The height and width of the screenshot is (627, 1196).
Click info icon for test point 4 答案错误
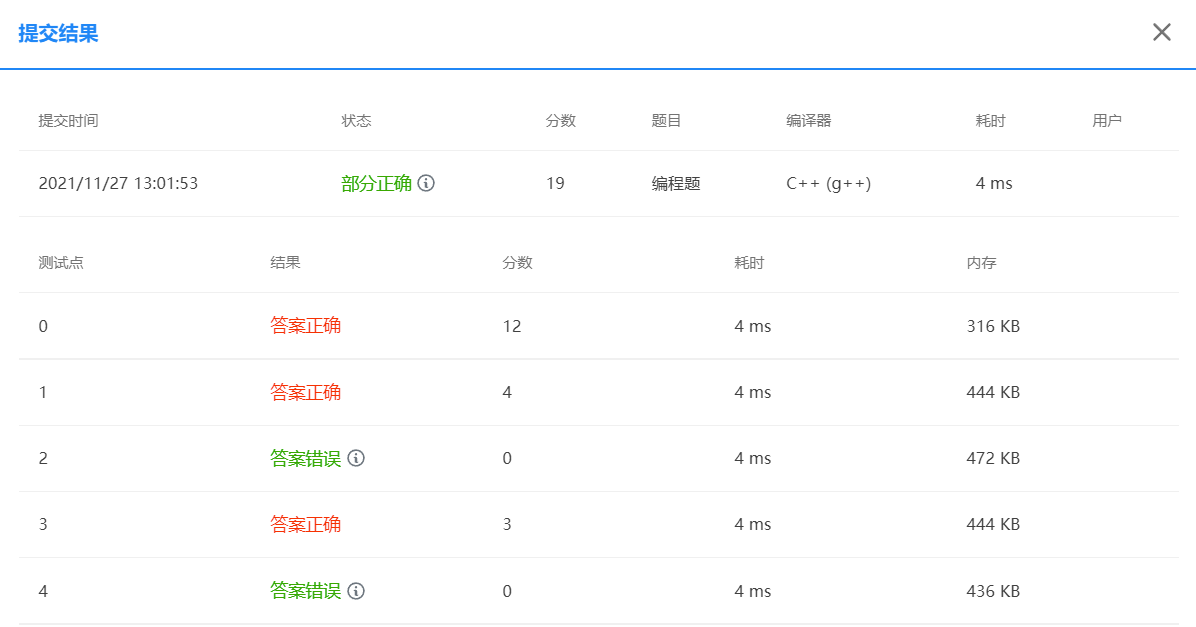[x=356, y=591]
